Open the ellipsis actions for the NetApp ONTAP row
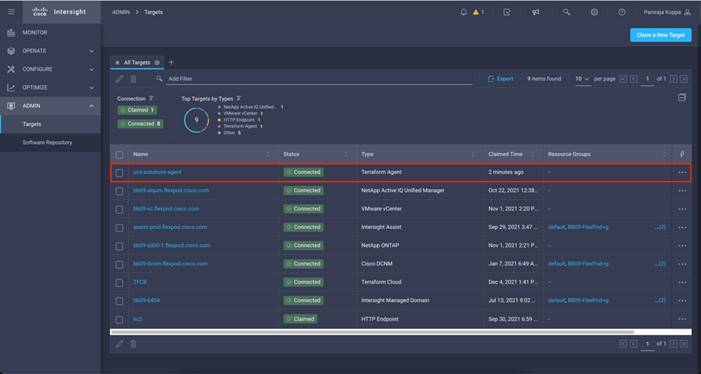701x374 pixels. [x=682, y=246]
